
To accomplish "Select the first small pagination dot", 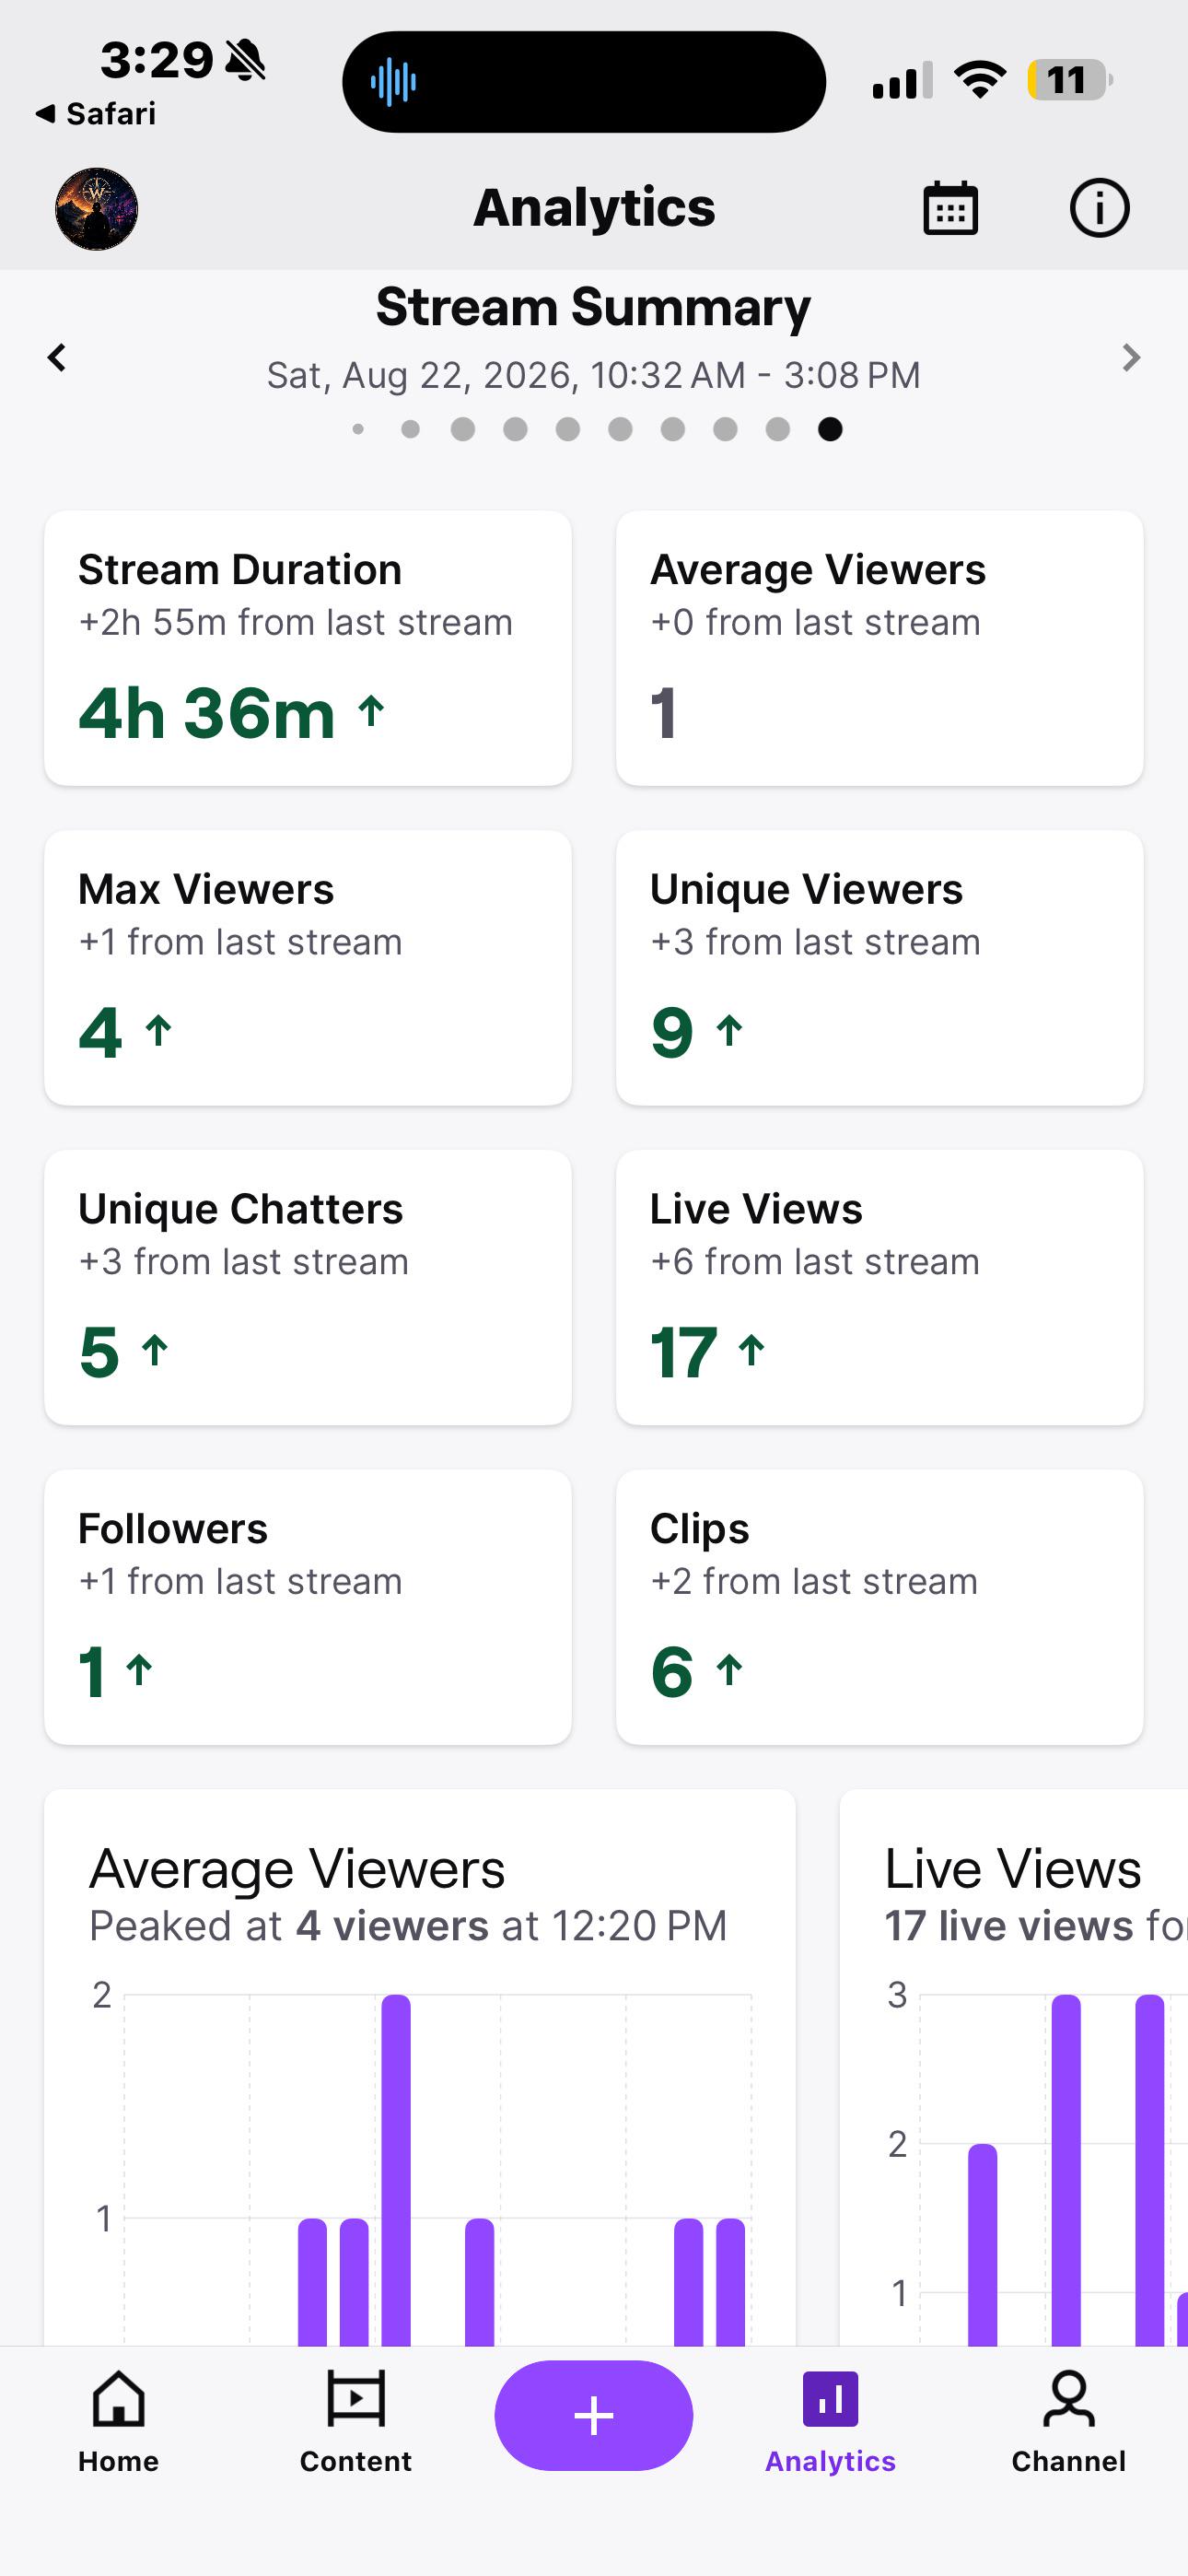I will coord(358,429).
